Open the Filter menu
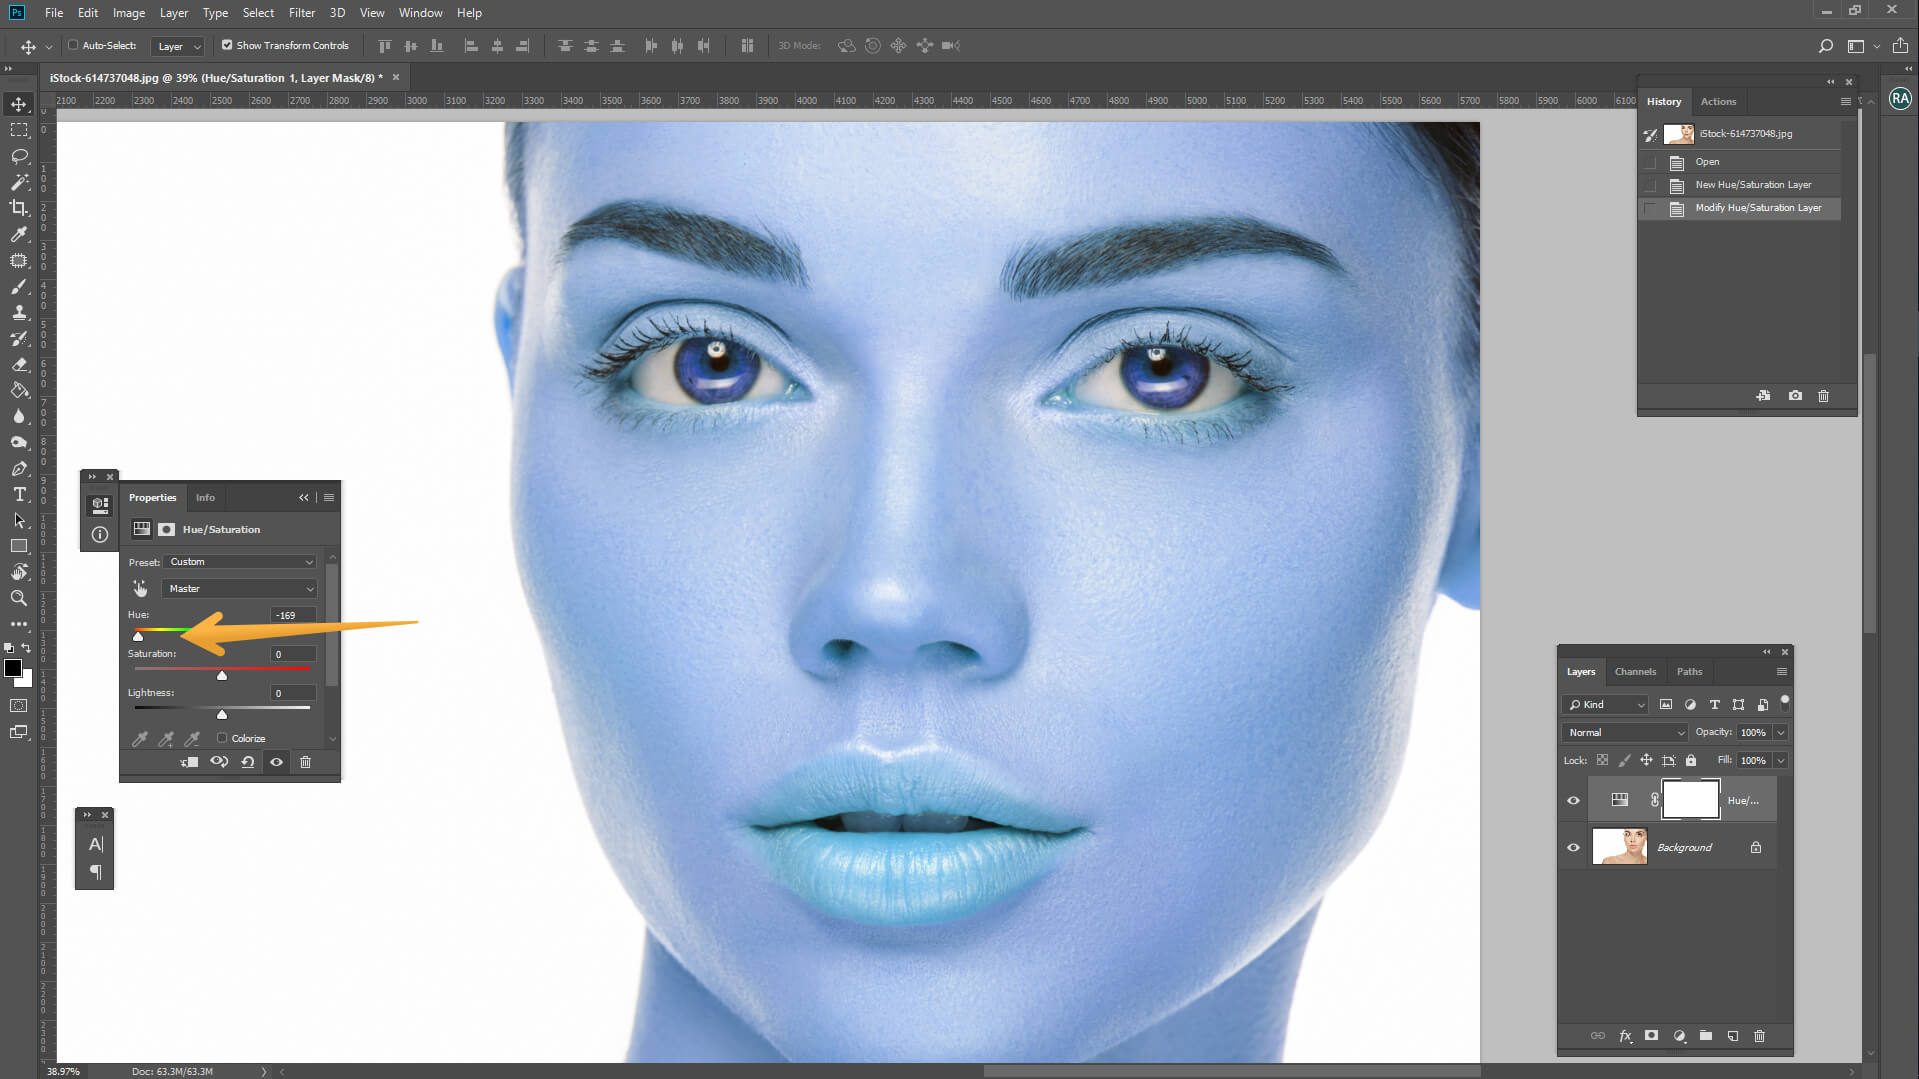 click(302, 13)
